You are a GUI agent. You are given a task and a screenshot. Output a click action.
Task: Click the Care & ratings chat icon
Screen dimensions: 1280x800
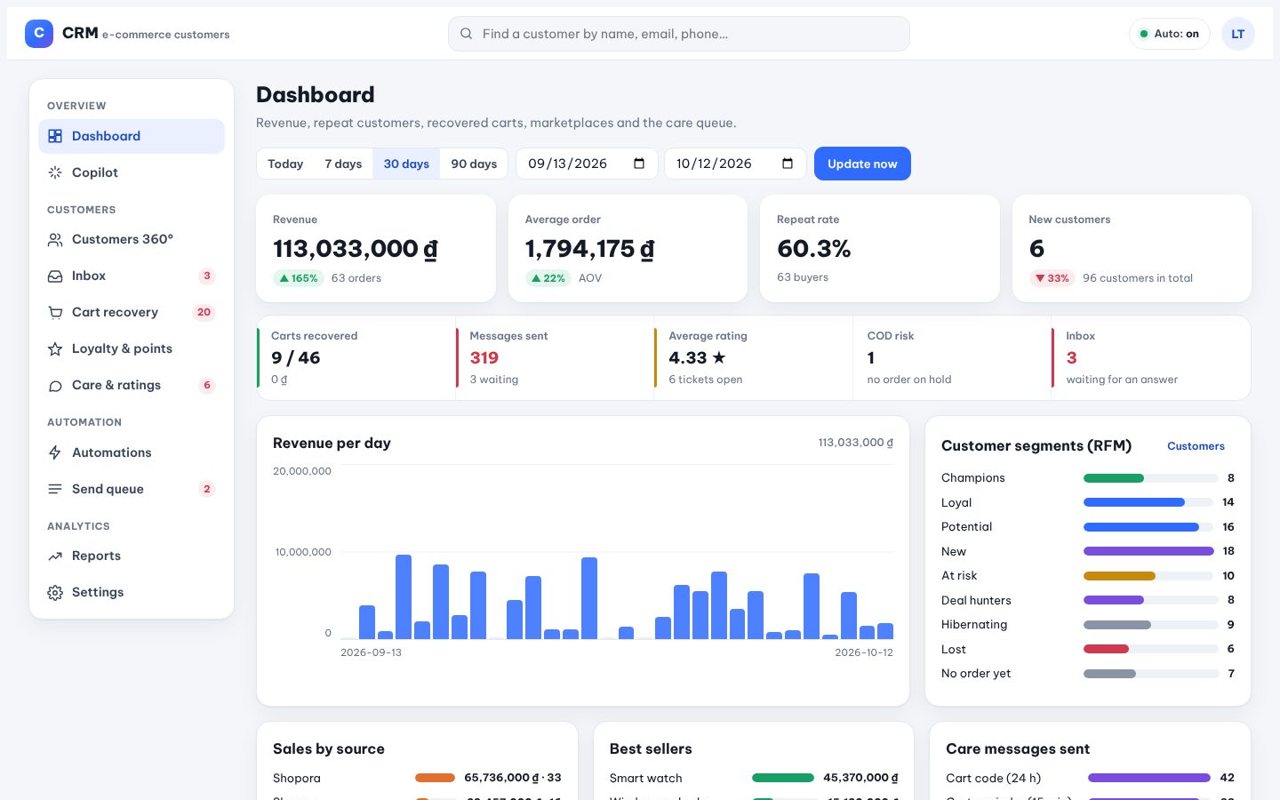(55, 385)
